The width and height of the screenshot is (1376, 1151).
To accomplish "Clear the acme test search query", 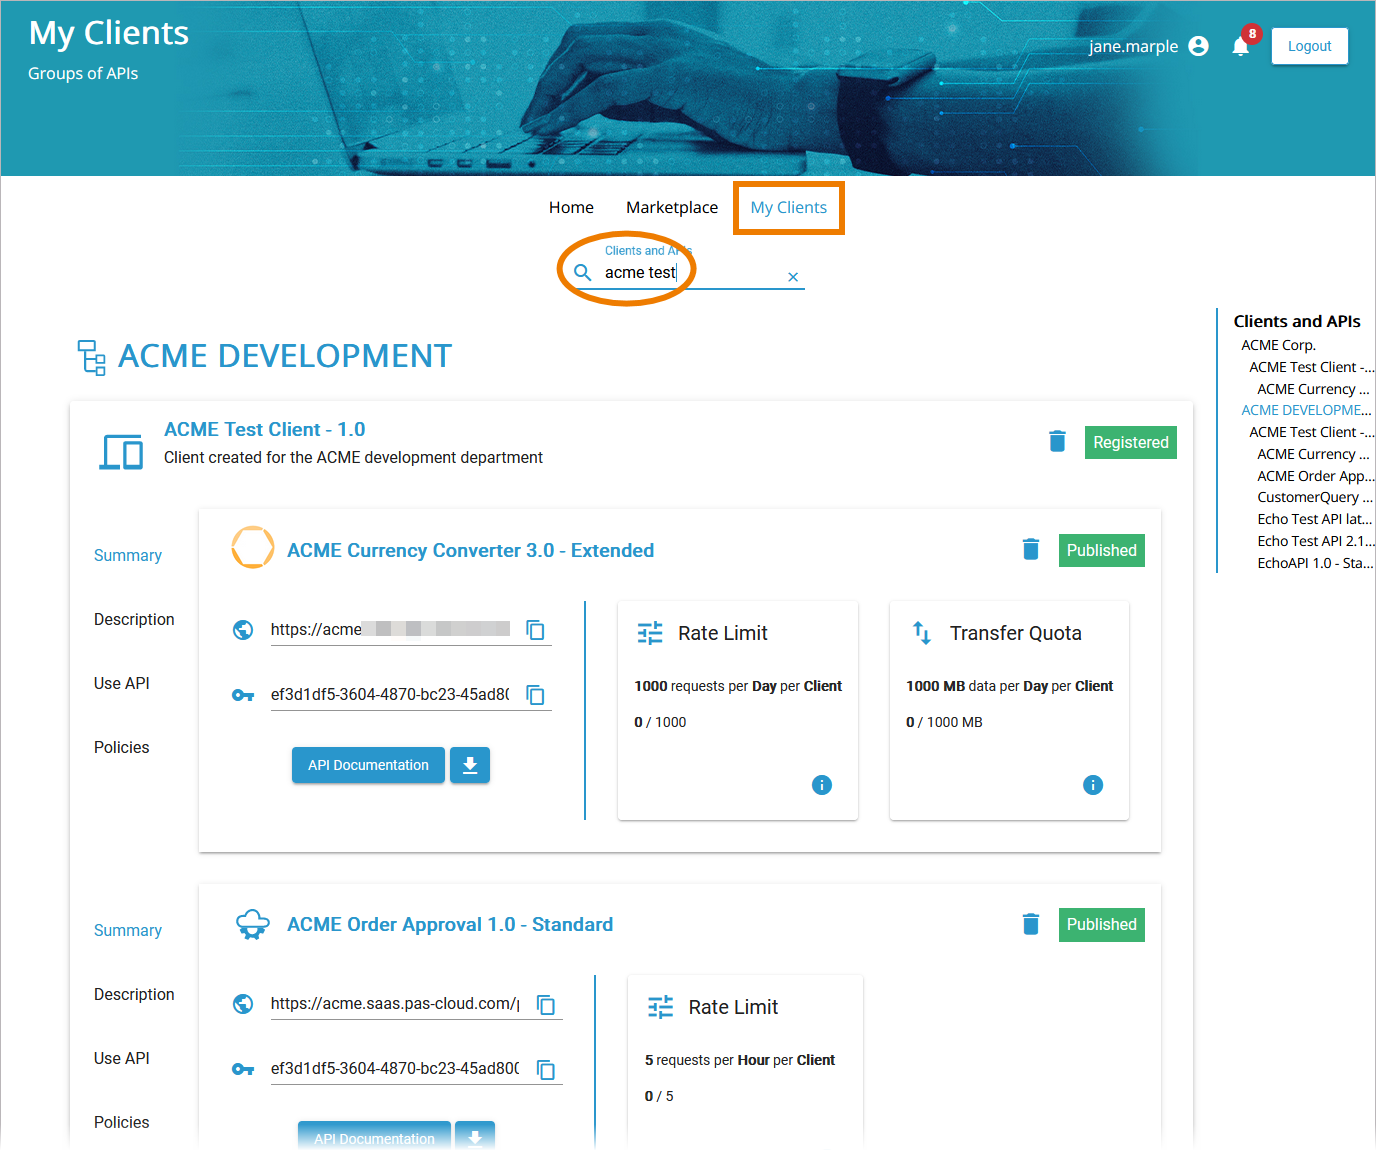I will 792,277.
